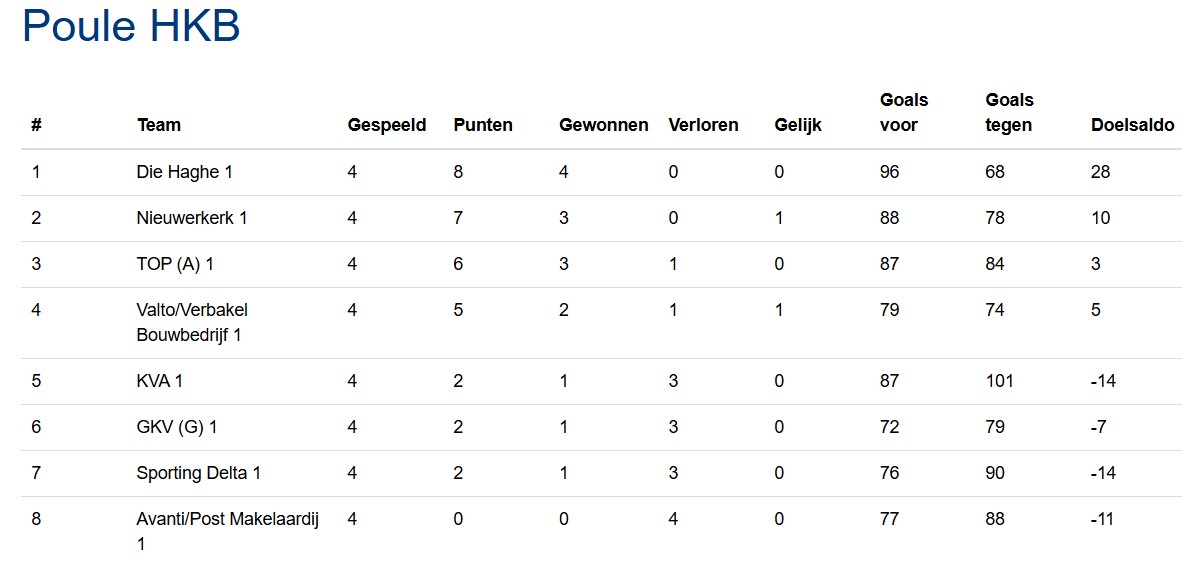Click the Gelijk column header
This screenshot has width=1182, height=561.
coord(798,125)
